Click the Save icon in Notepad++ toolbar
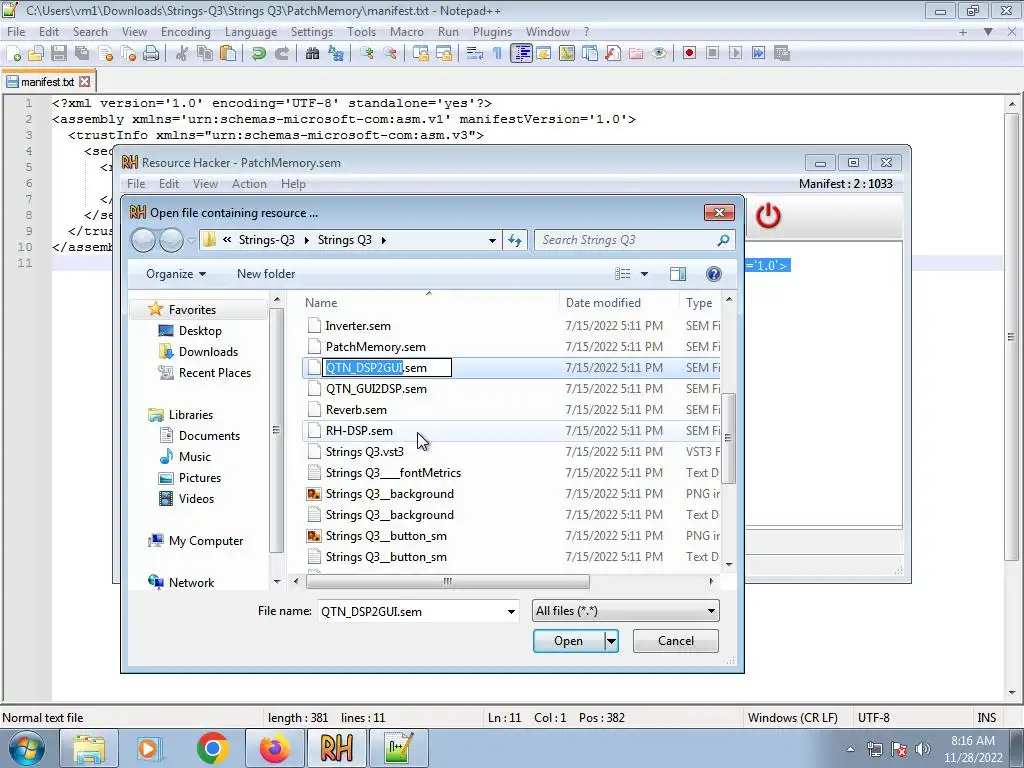The image size is (1024, 768). 58,54
